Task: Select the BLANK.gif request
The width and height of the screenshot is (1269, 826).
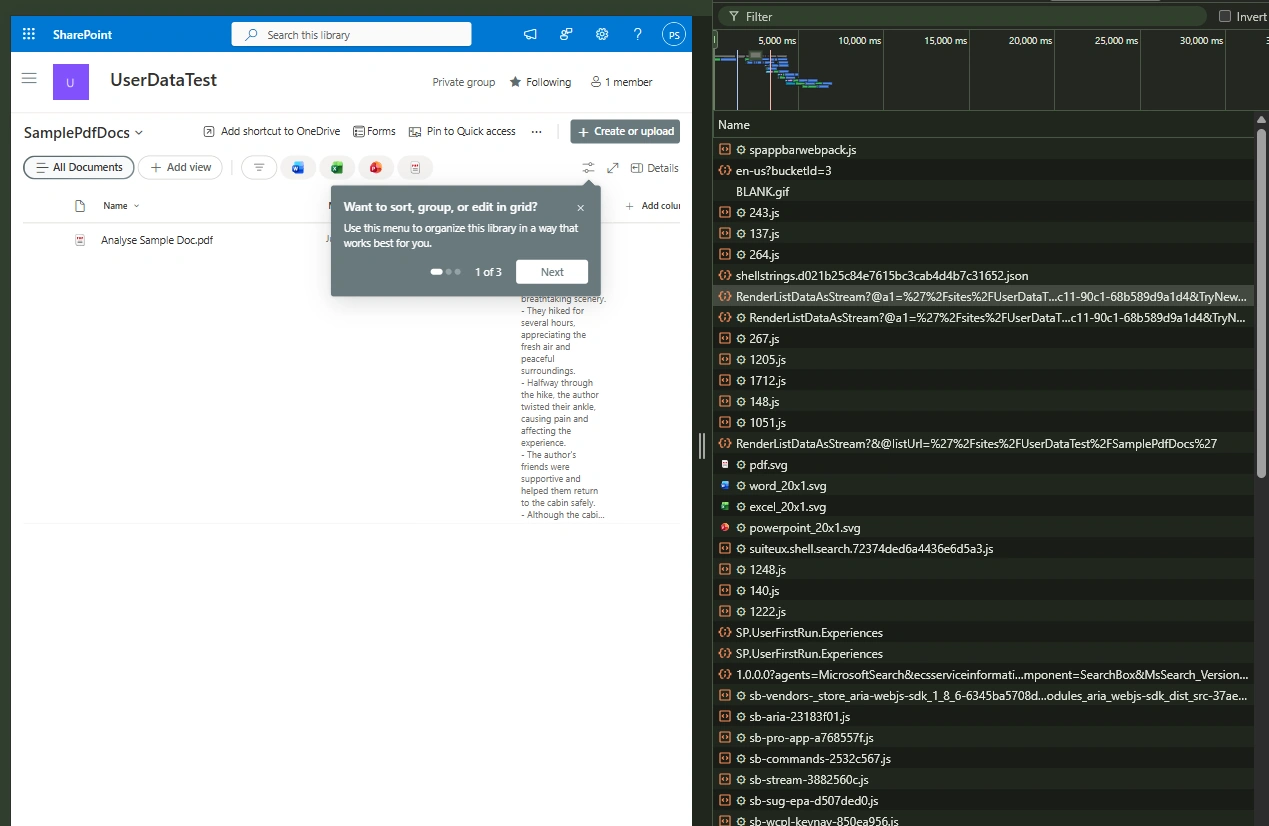Action: (984, 191)
